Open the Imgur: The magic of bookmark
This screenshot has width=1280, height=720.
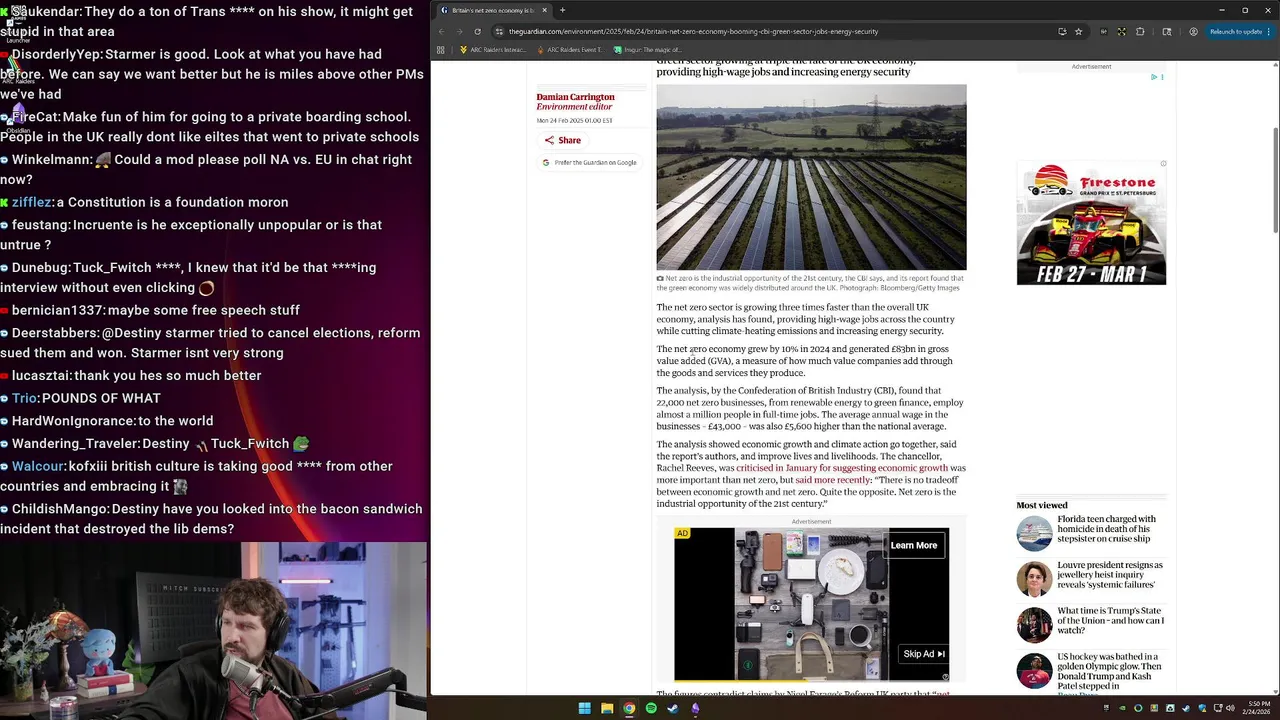(648, 49)
